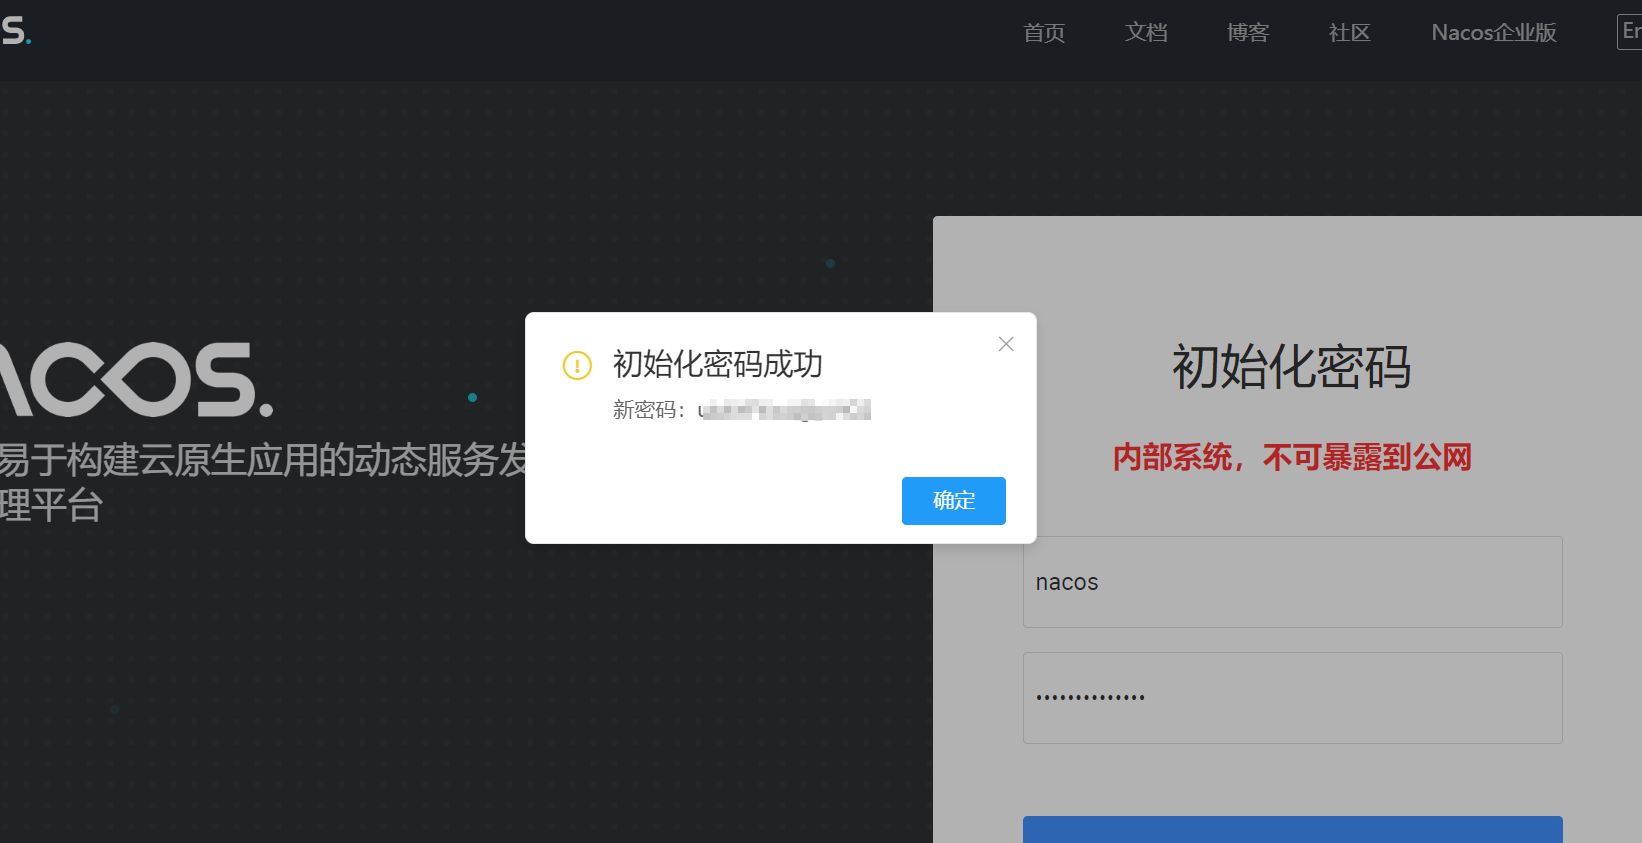Viewport: 1642px width, 843px height.
Task: Click the red 内部系统，不可暴露到公网 warning text
Action: click(1292, 457)
